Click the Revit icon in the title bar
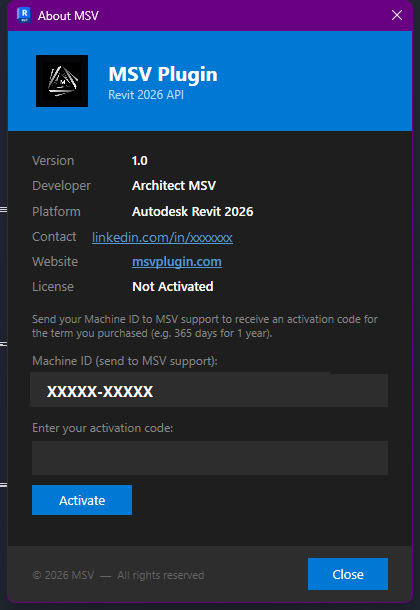420x610 pixels. (x=24, y=15)
